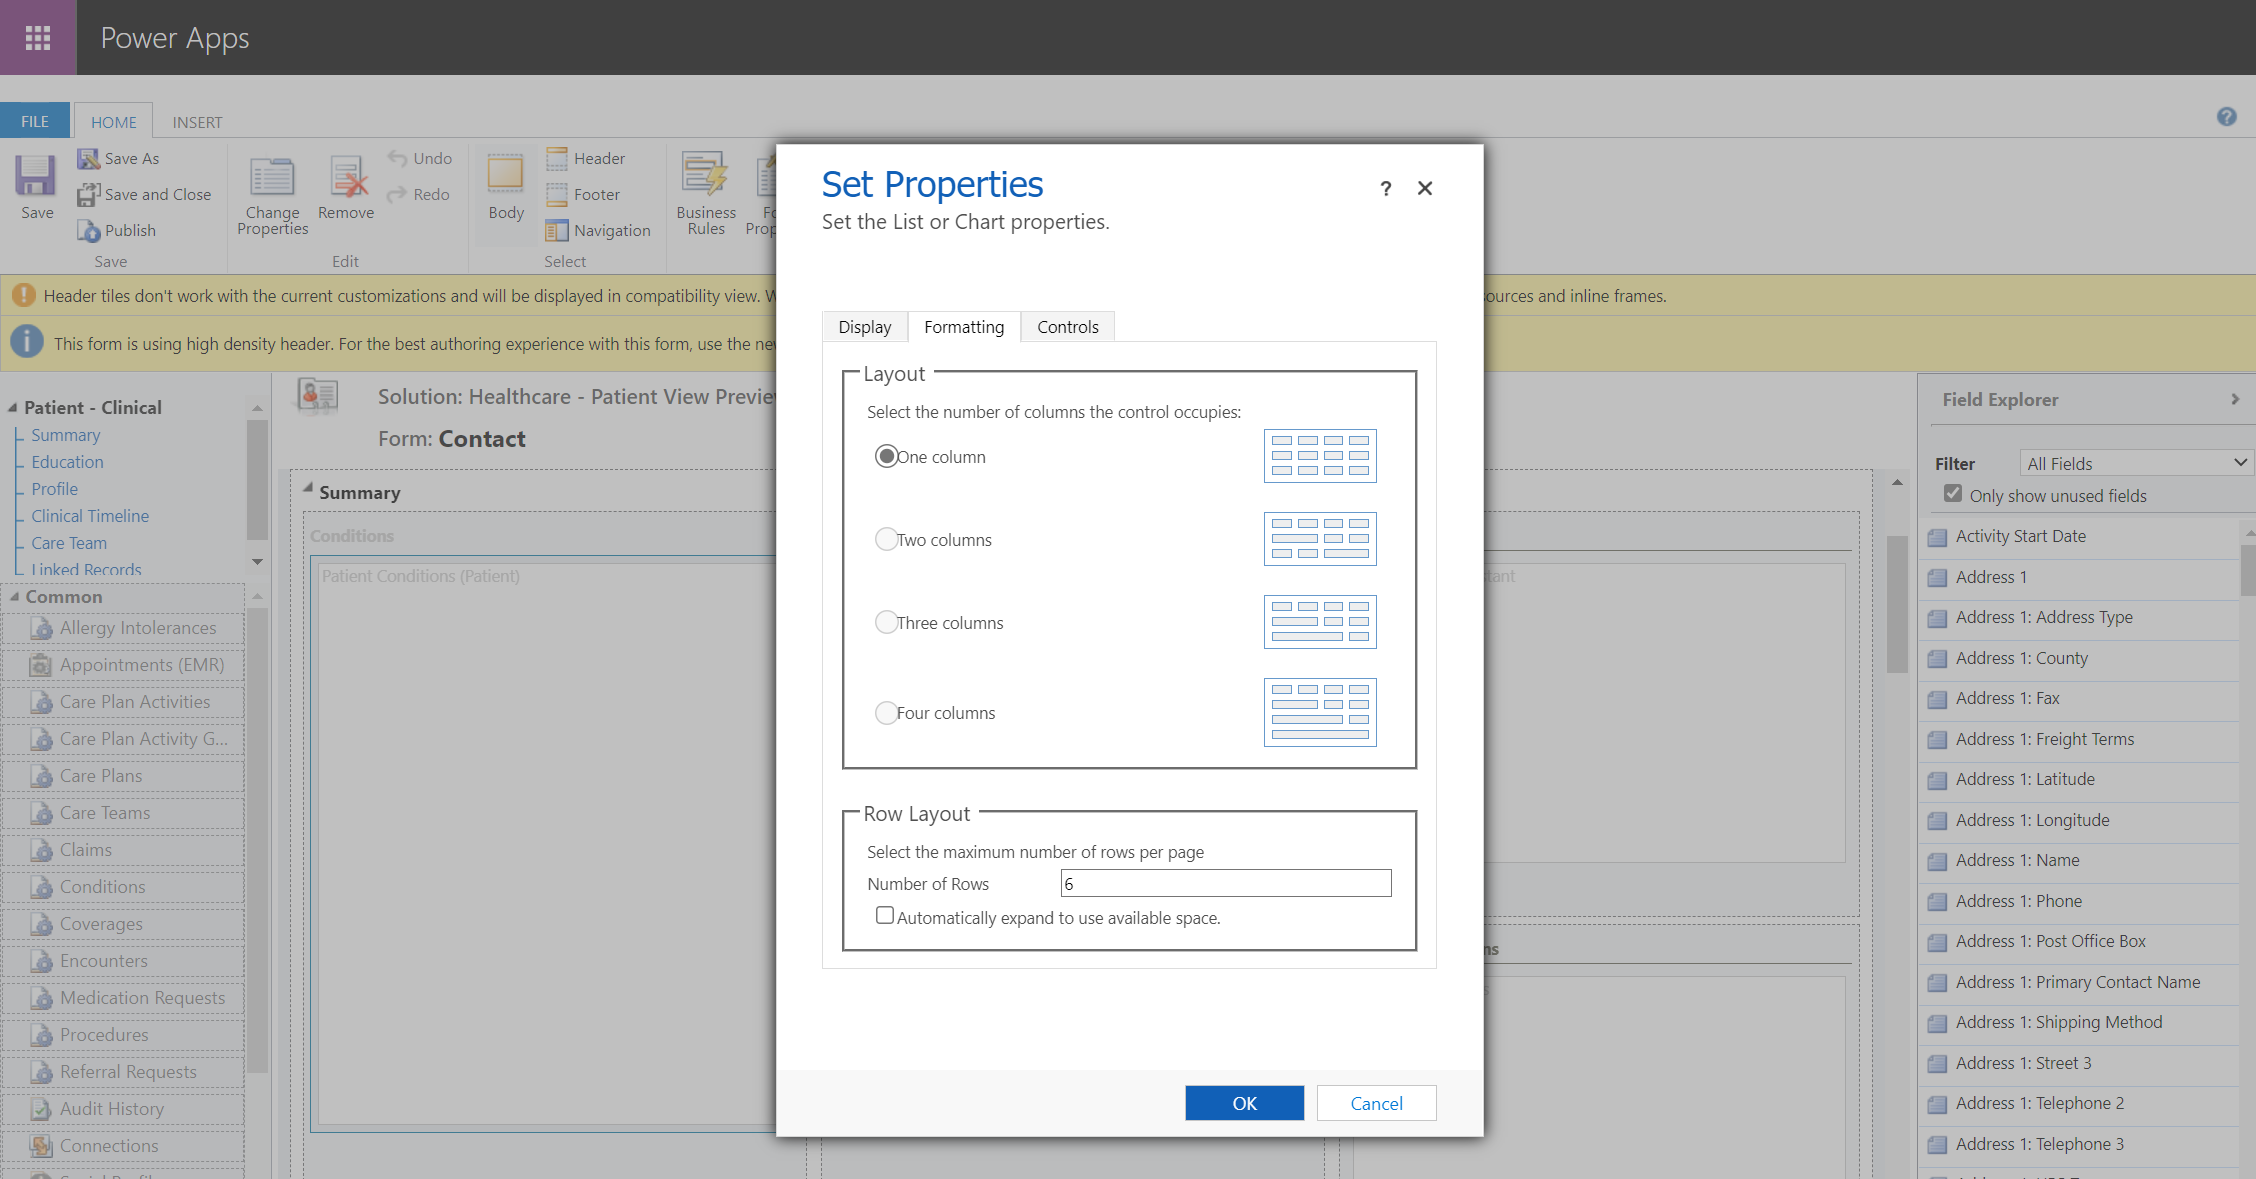The image size is (2256, 1179).
Task: Open the All Fields filter dropdown
Action: pos(2135,463)
